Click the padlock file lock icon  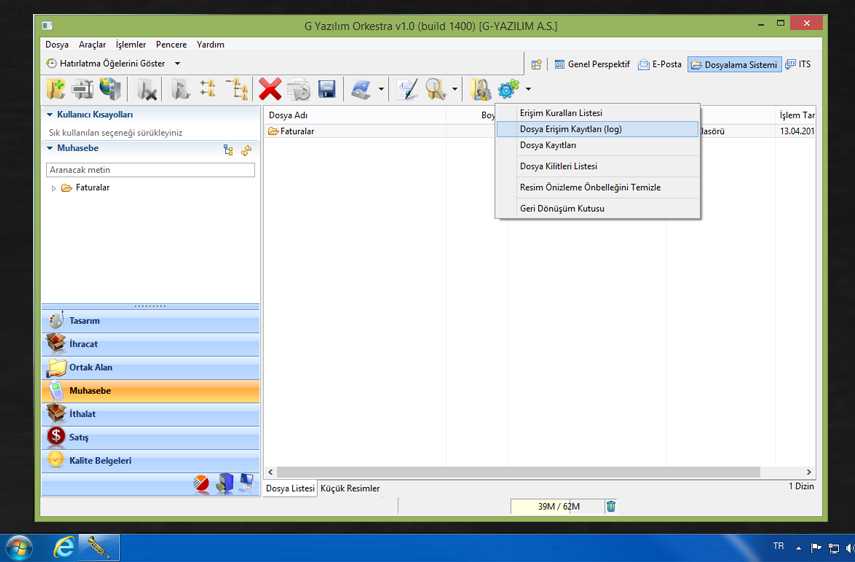481,90
